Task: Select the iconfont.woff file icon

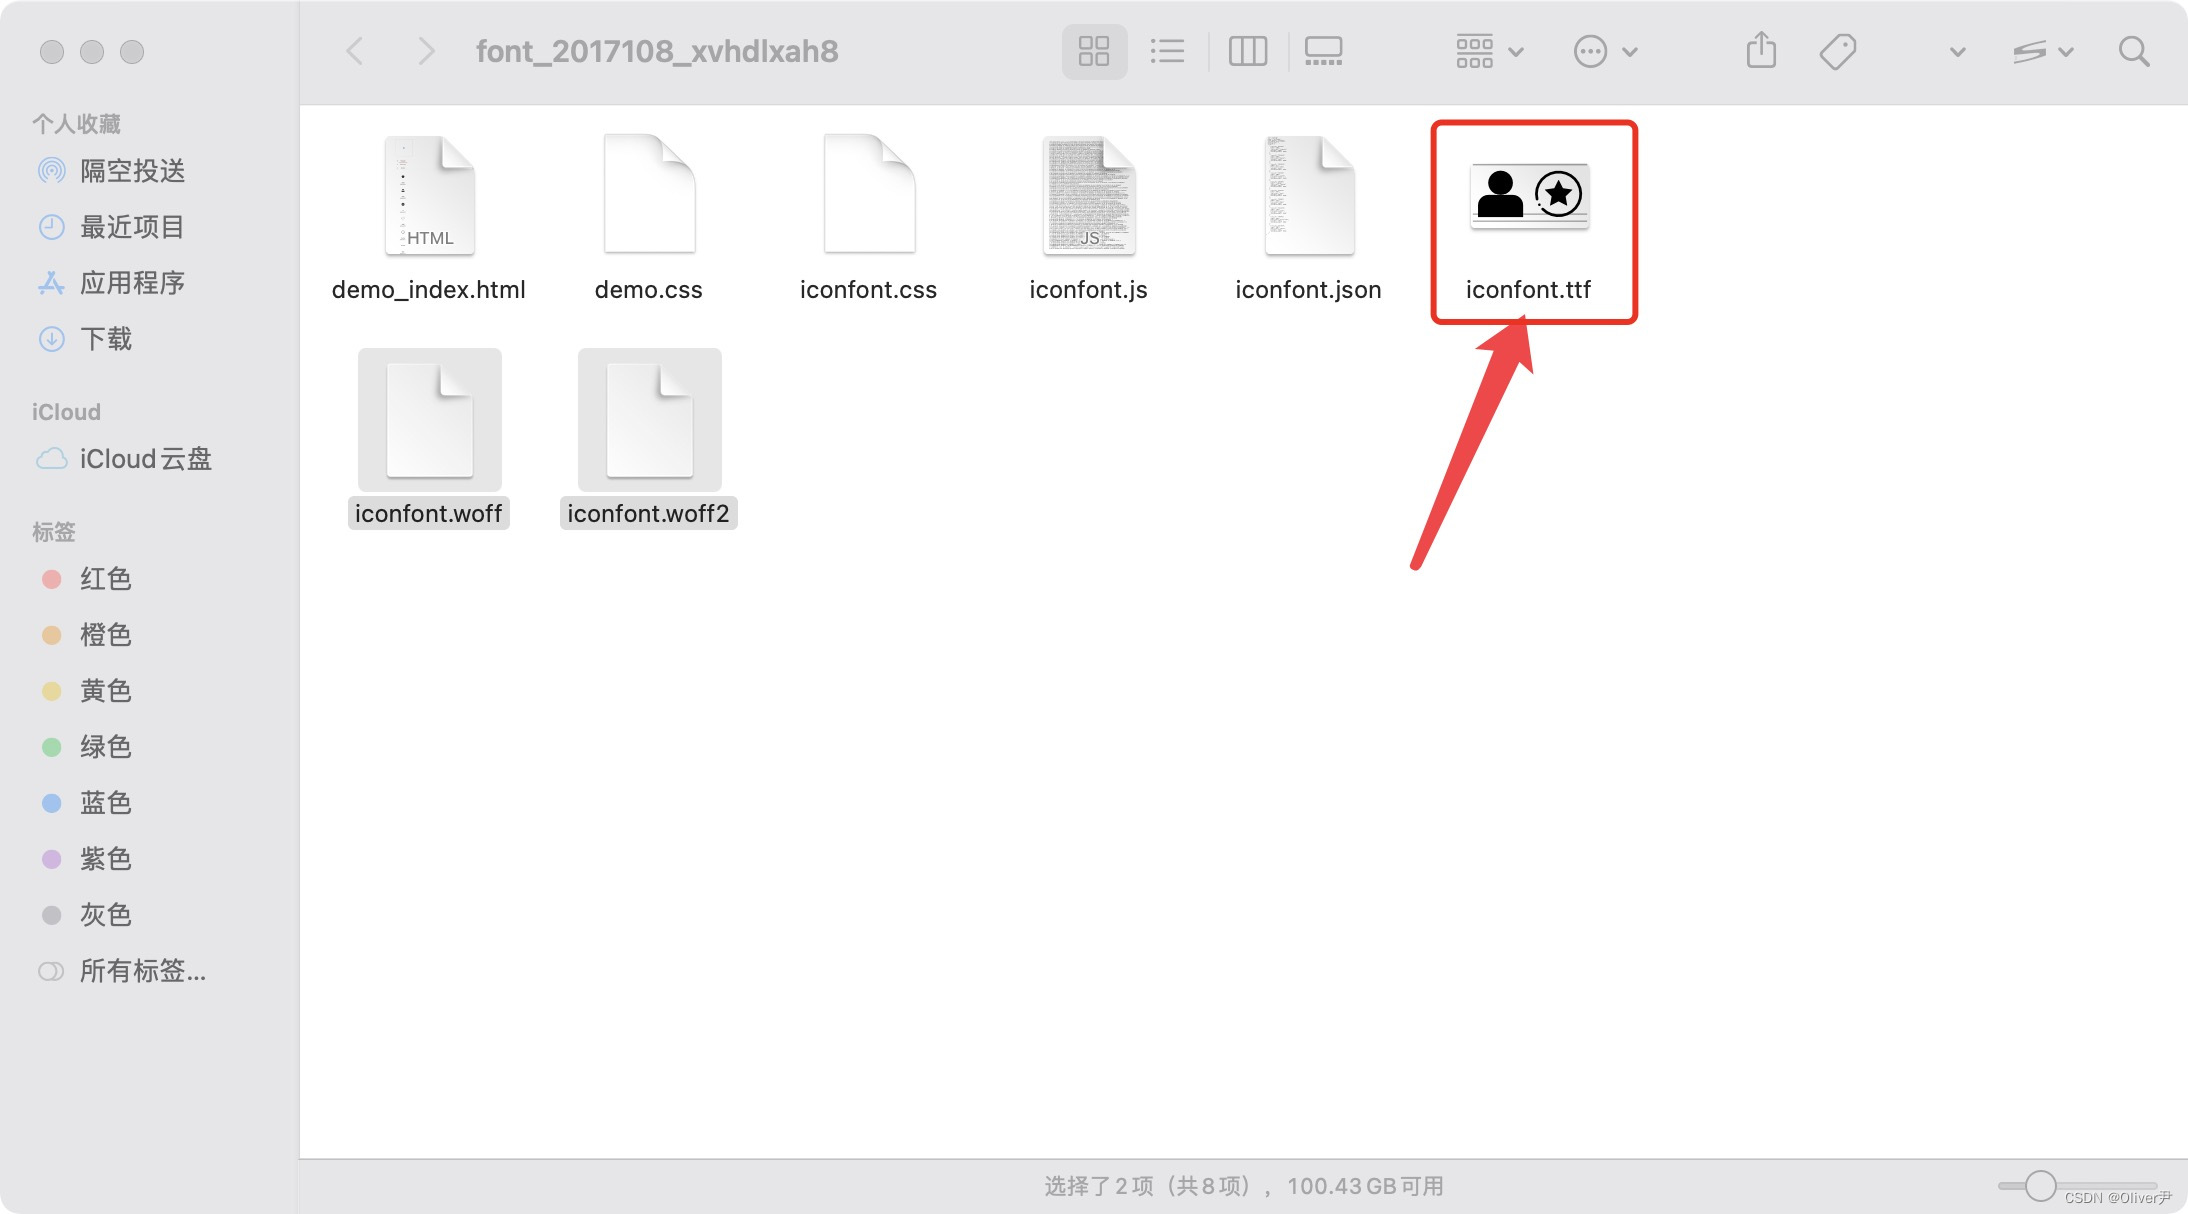Action: [429, 420]
